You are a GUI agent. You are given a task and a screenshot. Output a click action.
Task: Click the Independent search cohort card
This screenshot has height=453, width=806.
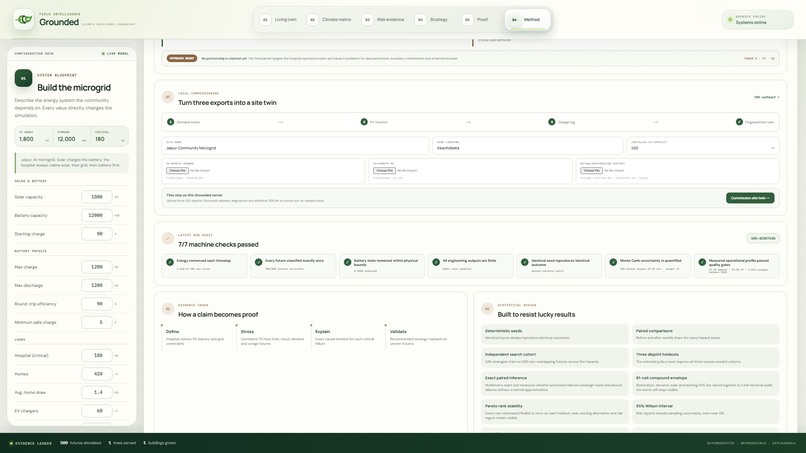555,358
